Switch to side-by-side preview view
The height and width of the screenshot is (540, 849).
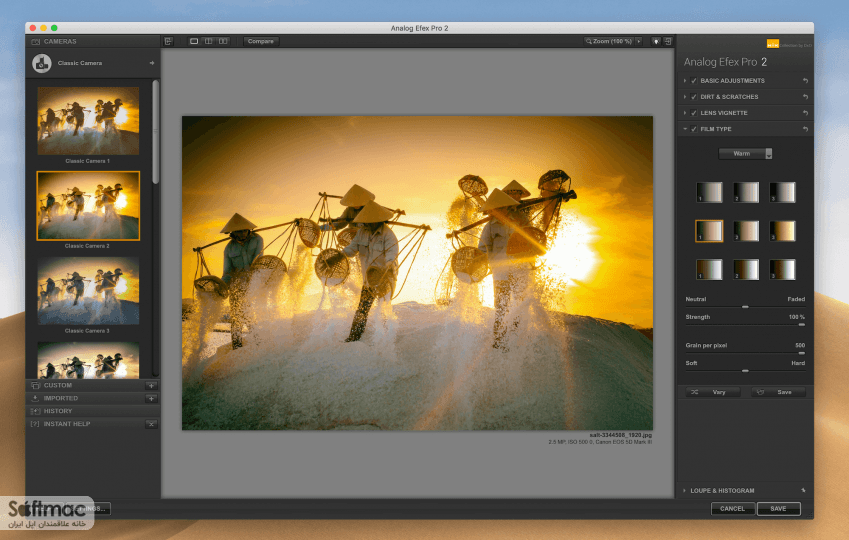pos(223,41)
